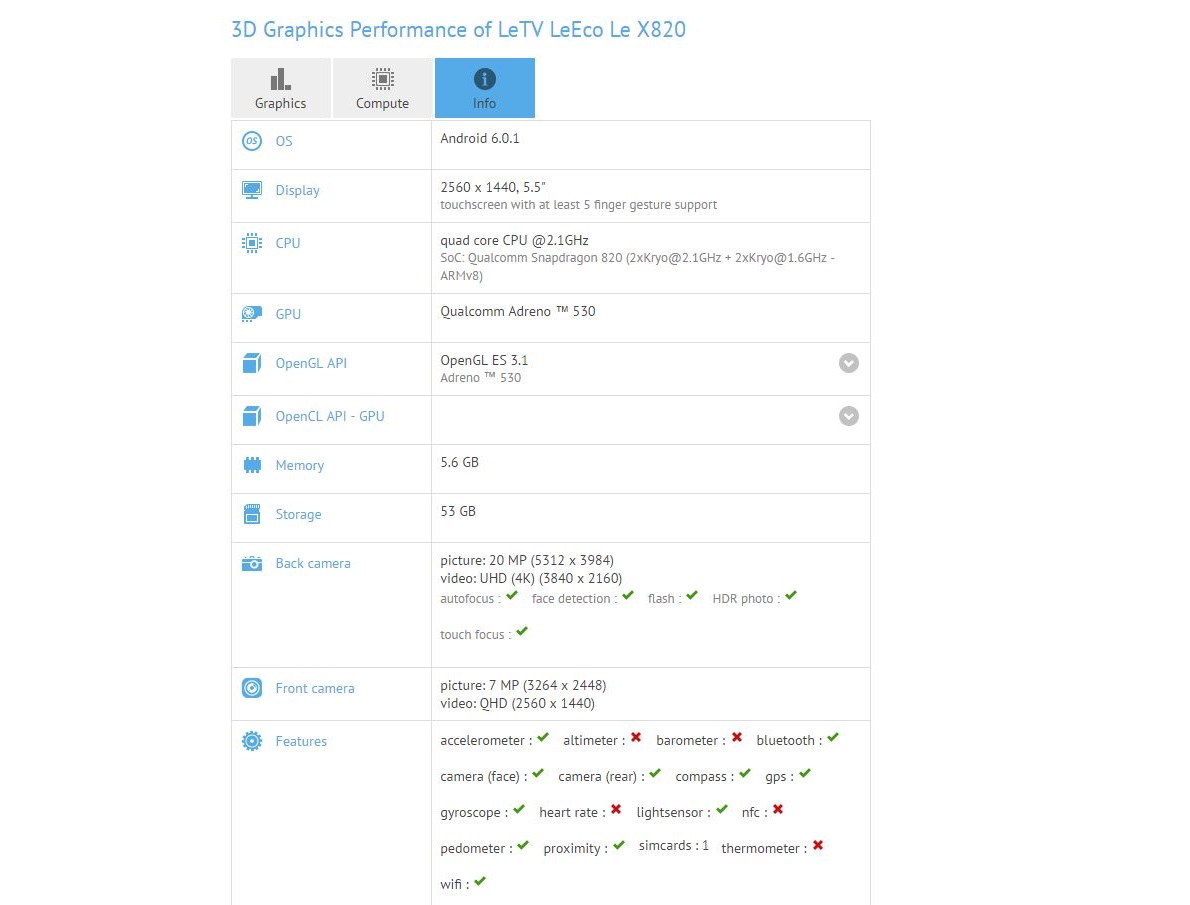The height and width of the screenshot is (905, 1190).
Task: Click the Memory label
Action: click(x=300, y=465)
